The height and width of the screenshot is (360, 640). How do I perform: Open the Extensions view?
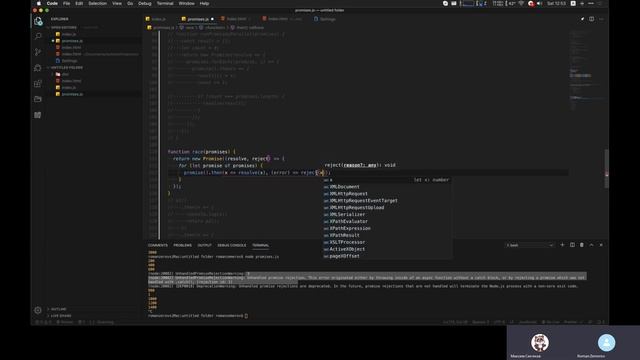[38, 84]
